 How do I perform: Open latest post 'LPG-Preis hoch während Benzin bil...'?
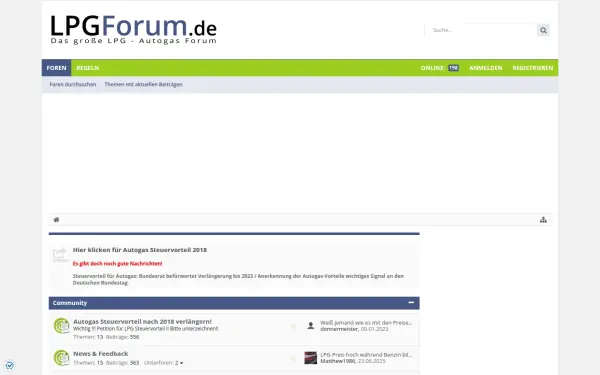pyautogui.click(x=366, y=355)
